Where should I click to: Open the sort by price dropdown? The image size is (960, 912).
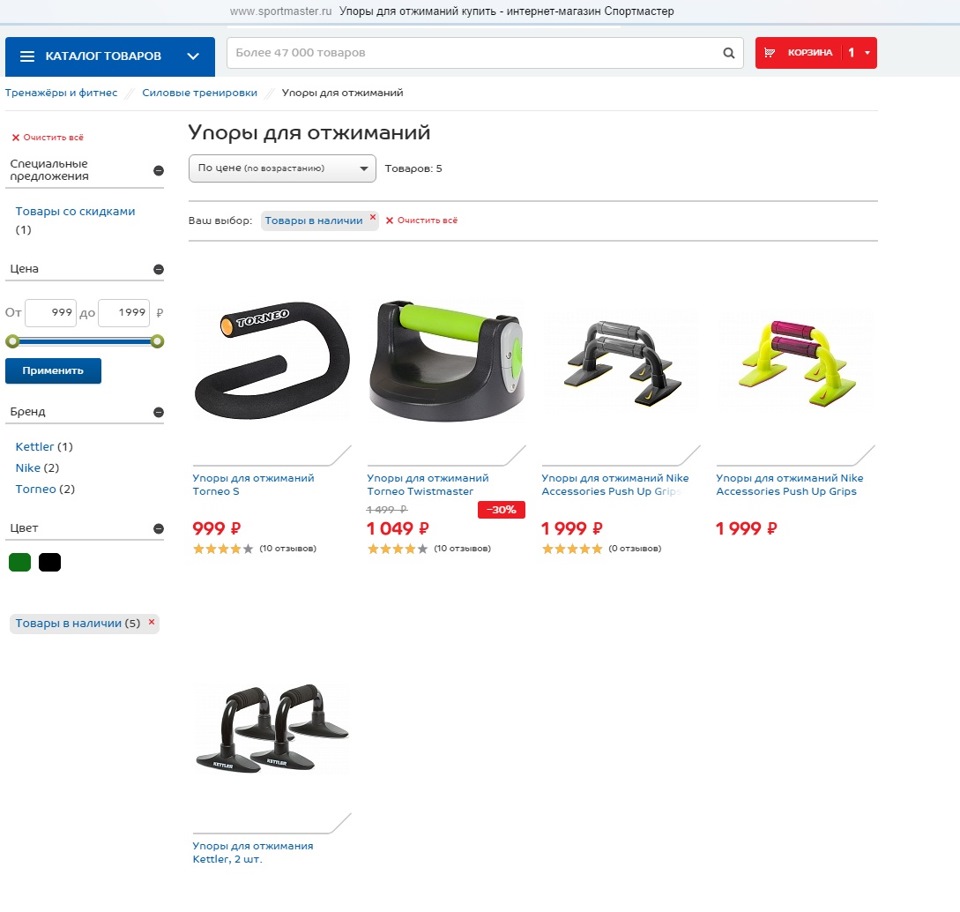(282, 168)
